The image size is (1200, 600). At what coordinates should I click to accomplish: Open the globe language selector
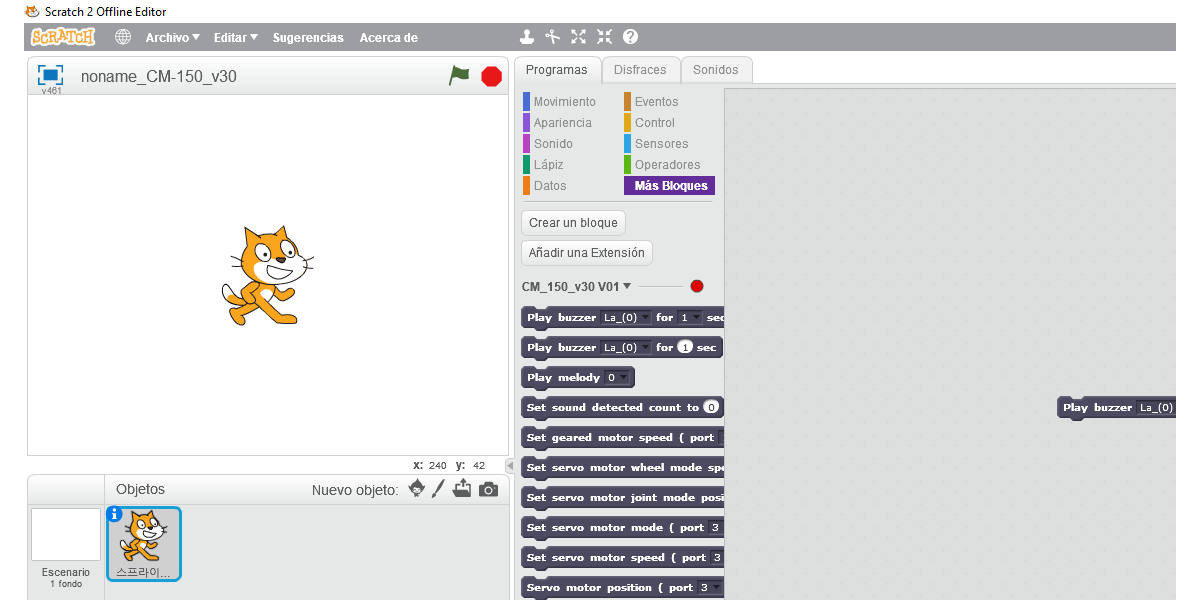pyautogui.click(x=123, y=37)
